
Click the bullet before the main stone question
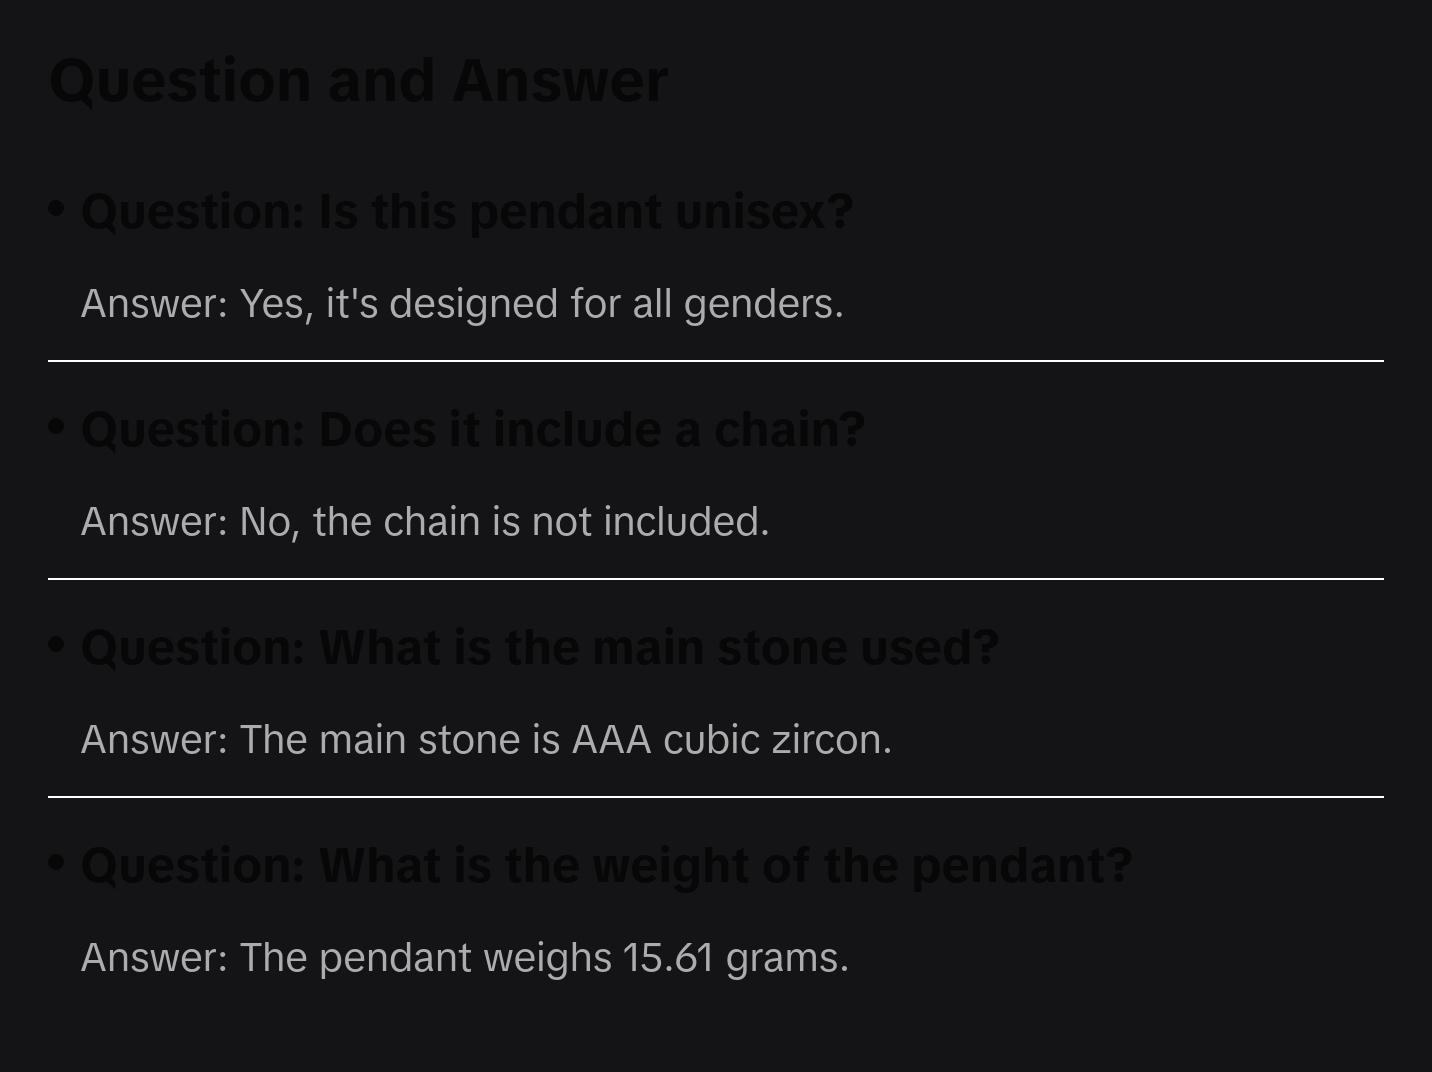[57, 645]
